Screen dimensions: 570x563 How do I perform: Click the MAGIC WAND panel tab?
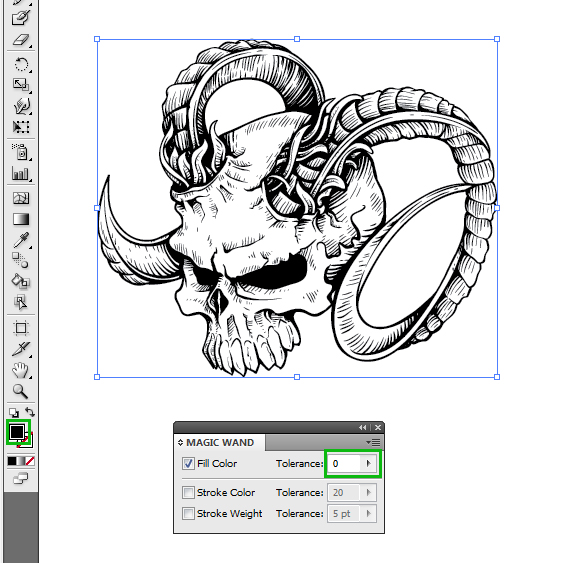point(220,442)
